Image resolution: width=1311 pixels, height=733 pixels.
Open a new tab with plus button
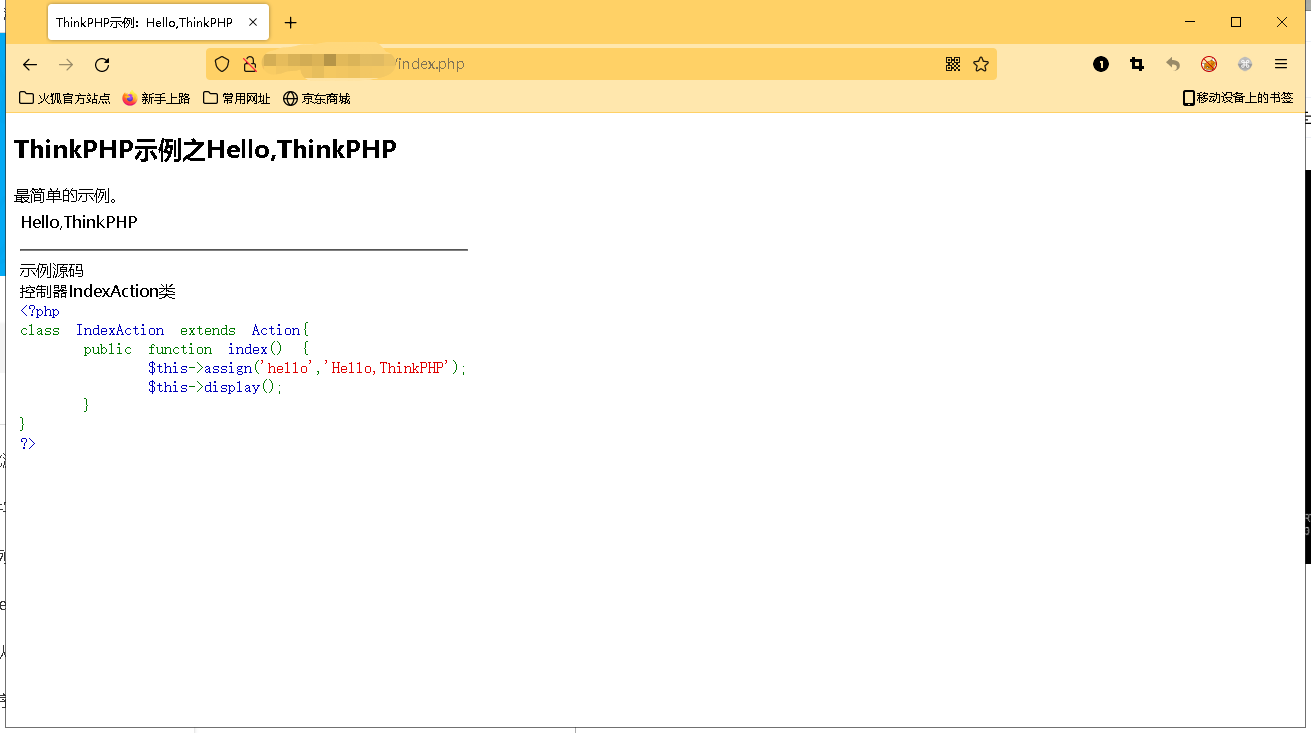point(290,22)
